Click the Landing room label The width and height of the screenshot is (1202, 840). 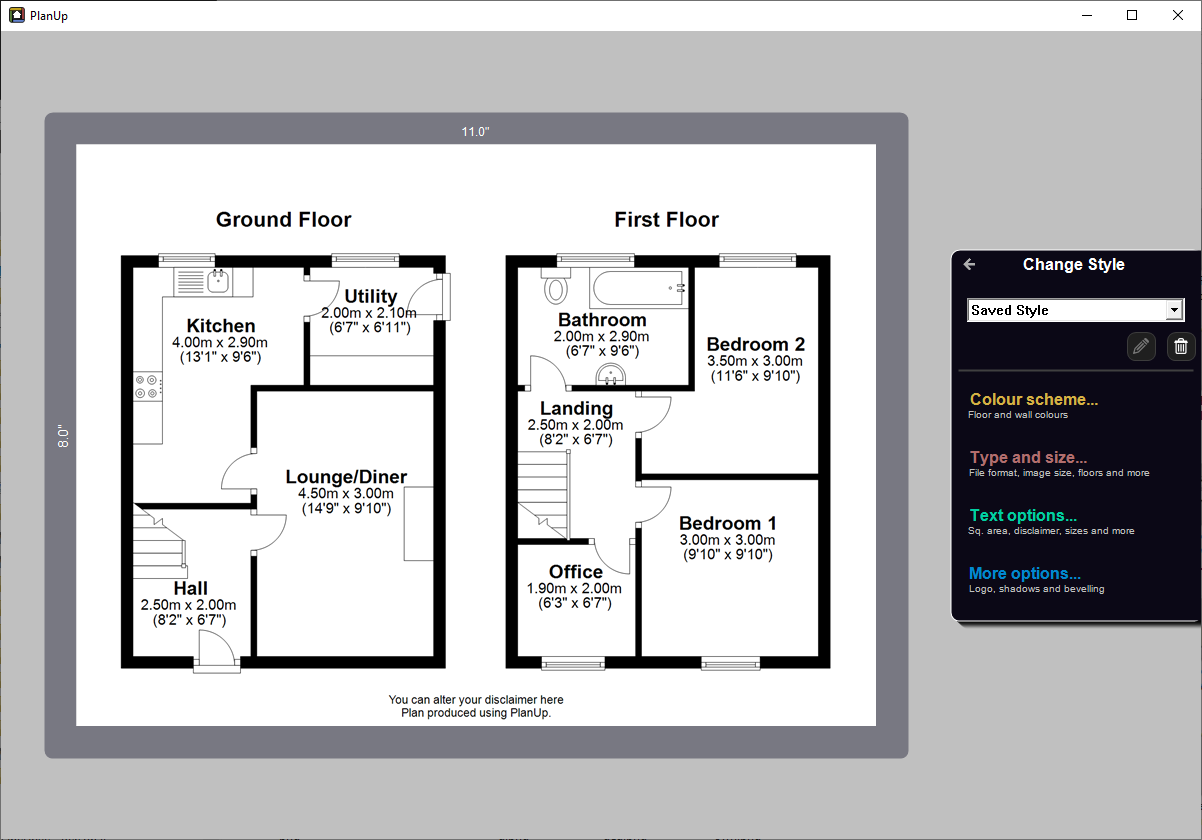576,409
